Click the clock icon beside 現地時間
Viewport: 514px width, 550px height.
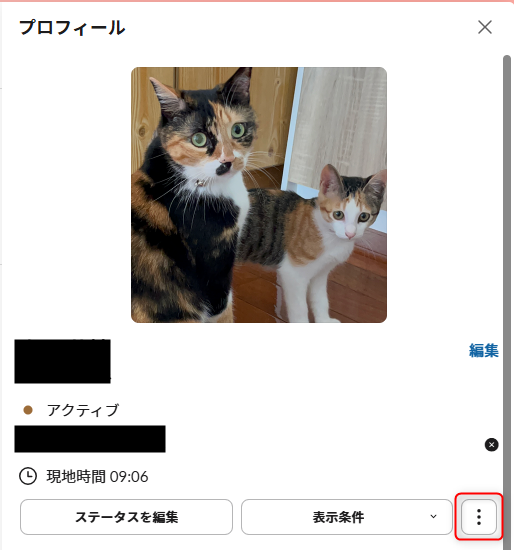point(28,476)
